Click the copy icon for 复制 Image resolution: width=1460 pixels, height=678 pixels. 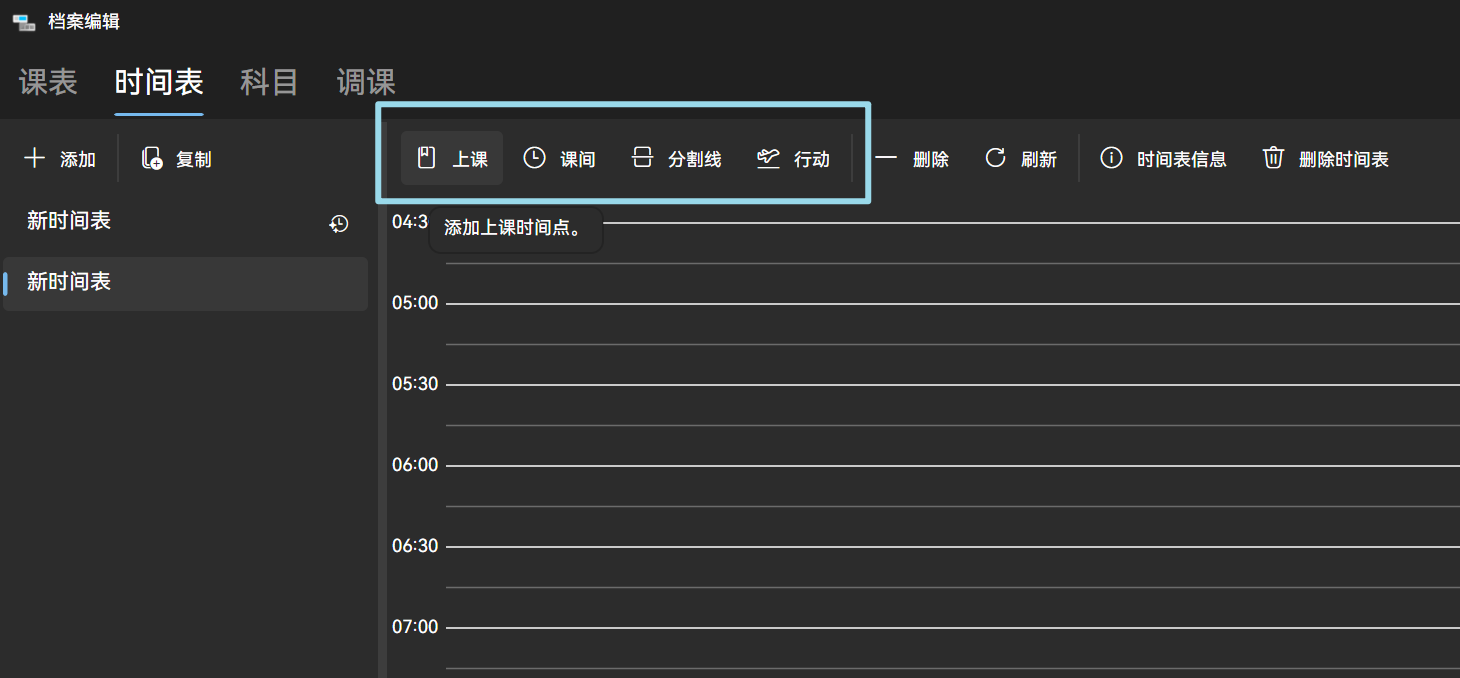(150, 157)
